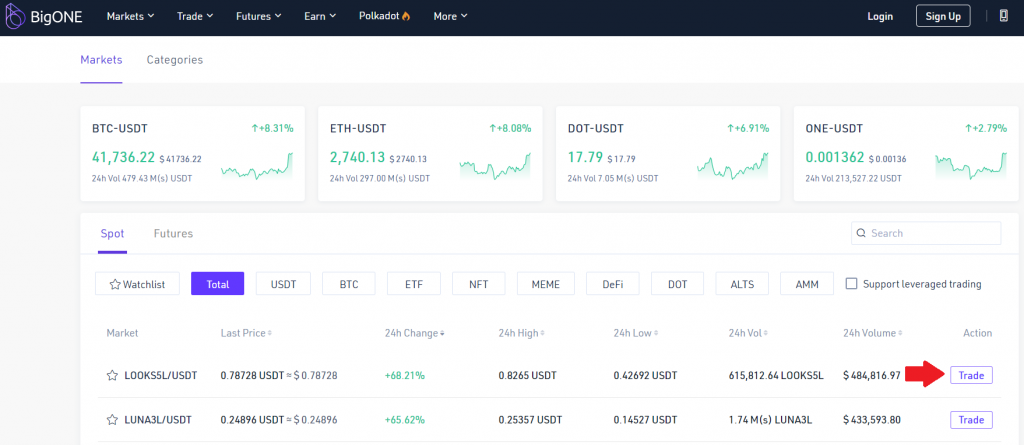Screen dimensions: 1024x445
Task: Switch to the Categories tab
Action: point(174,59)
